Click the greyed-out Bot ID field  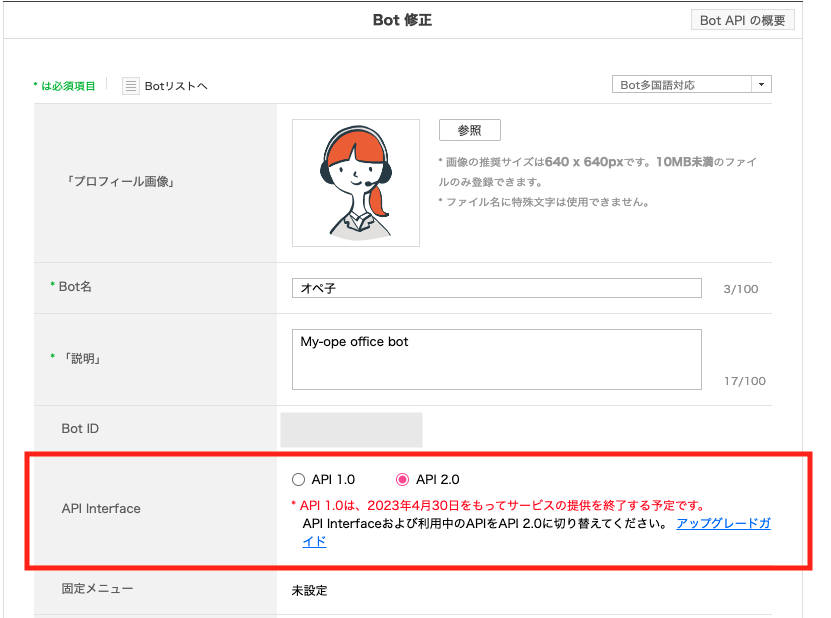(x=351, y=429)
